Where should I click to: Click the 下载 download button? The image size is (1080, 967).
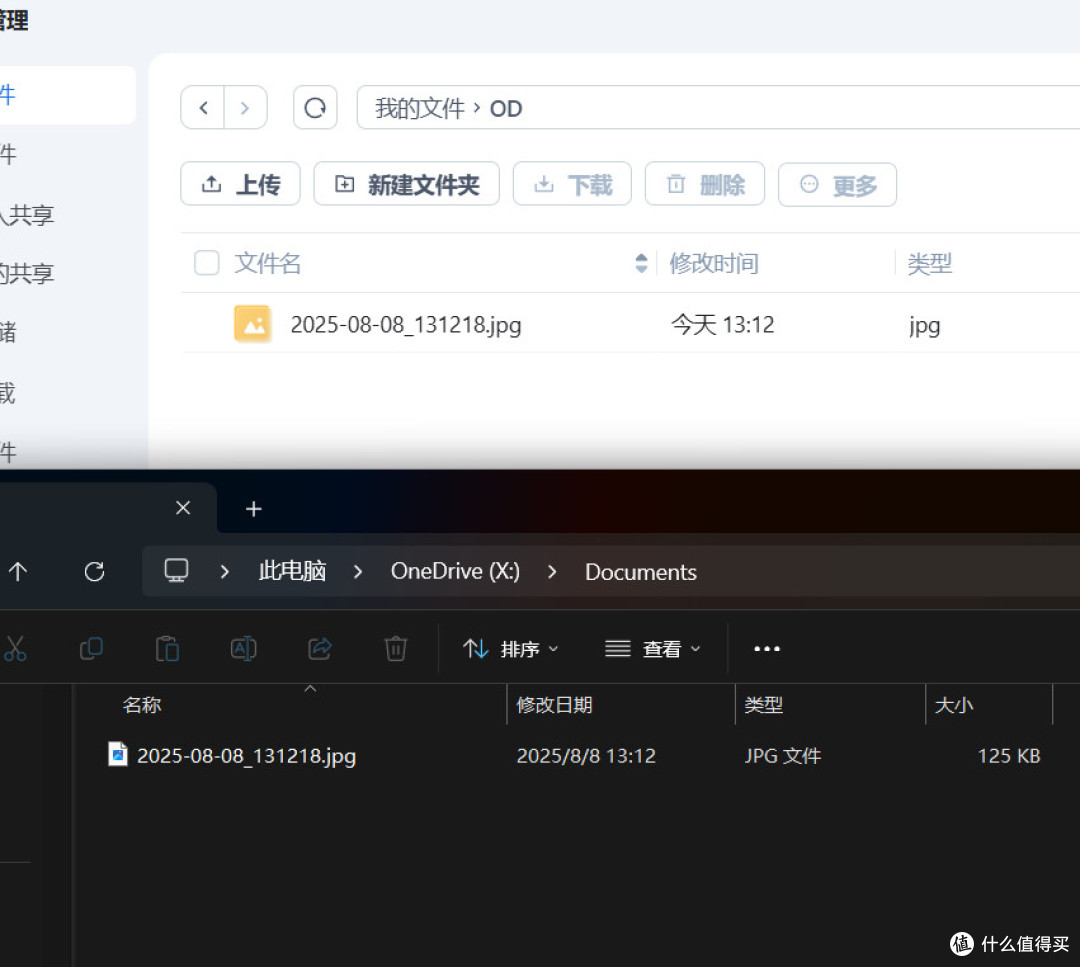tap(572, 184)
